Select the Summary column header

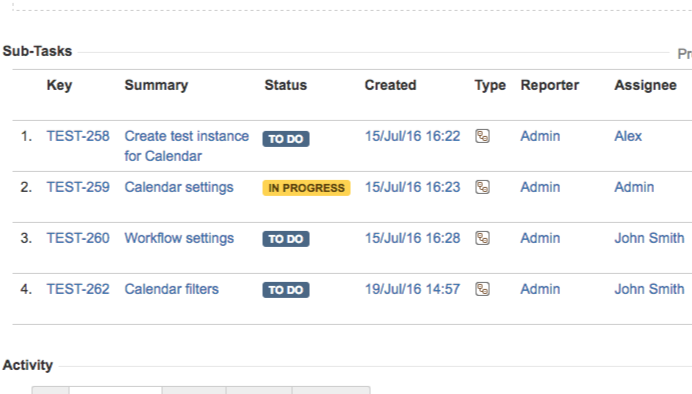[156, 85]
